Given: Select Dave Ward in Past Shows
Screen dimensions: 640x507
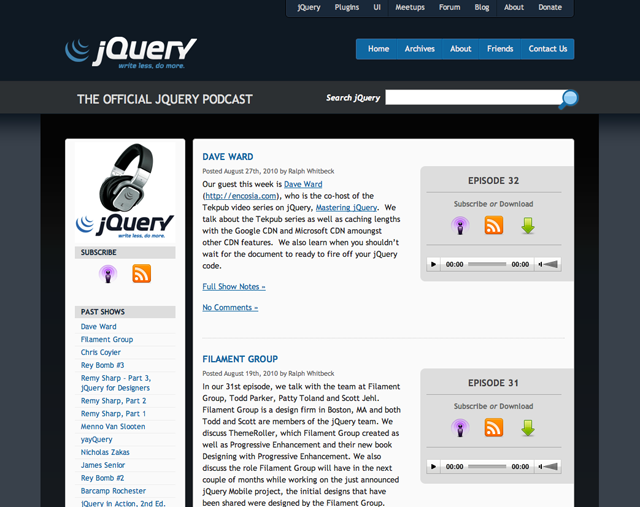Looking at the screenshot, I should click(98, 327).
